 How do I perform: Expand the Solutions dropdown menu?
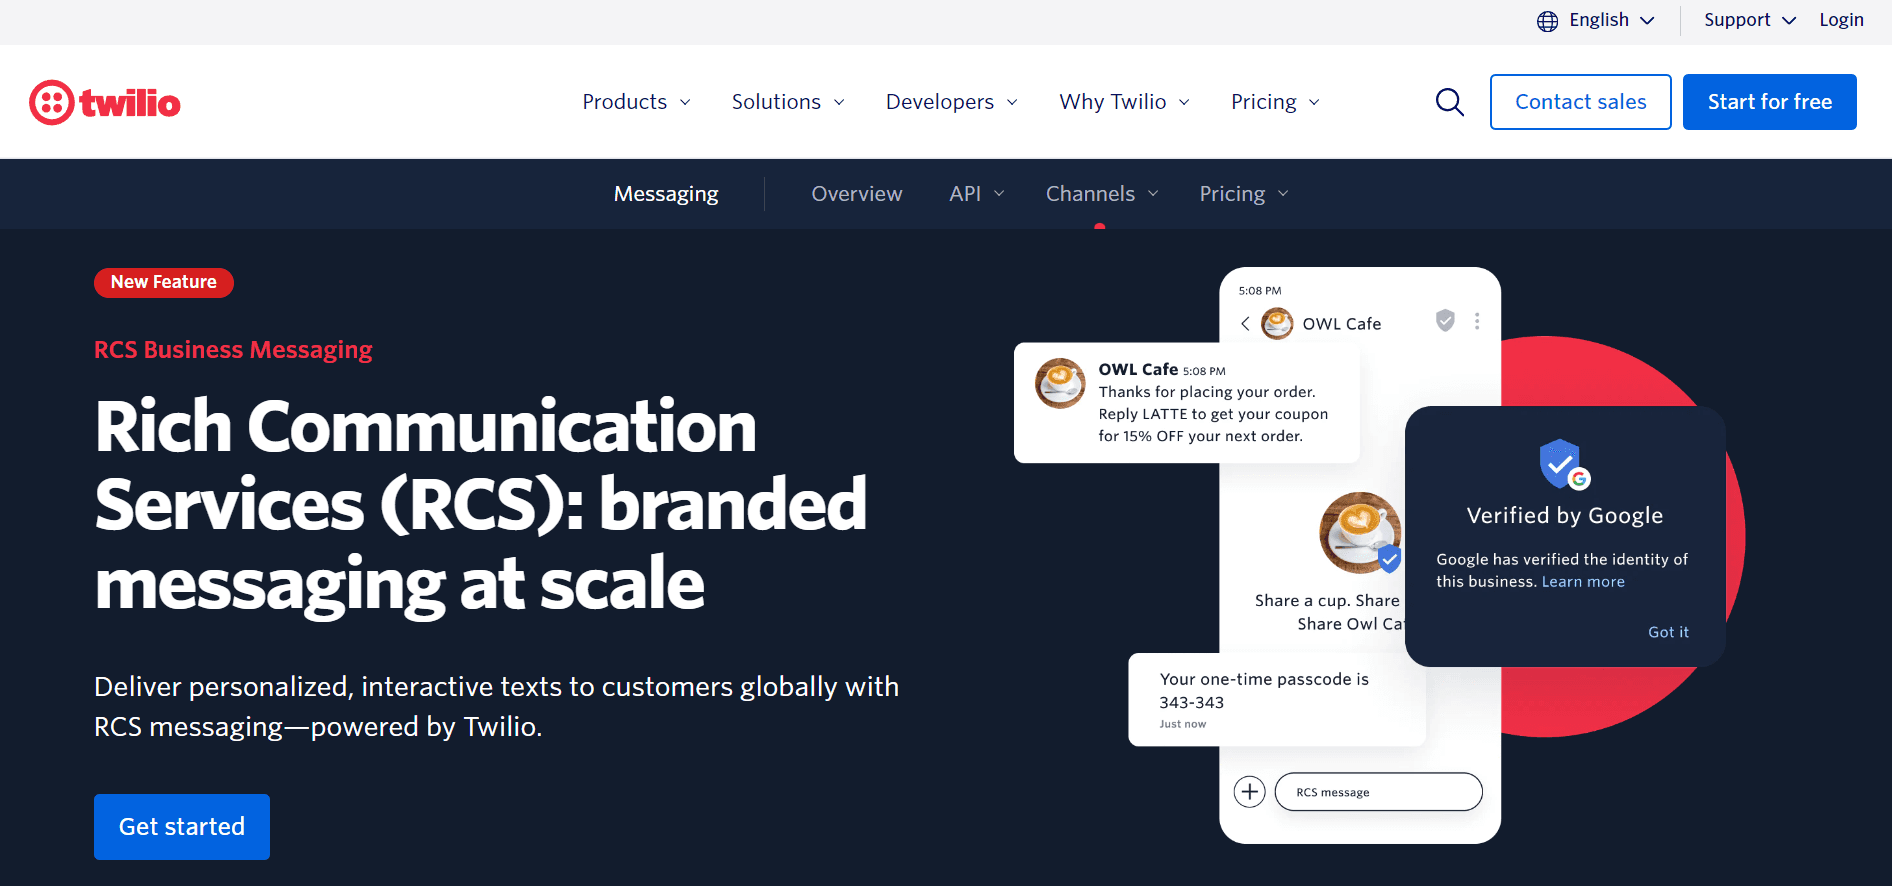tap(788, 102)
